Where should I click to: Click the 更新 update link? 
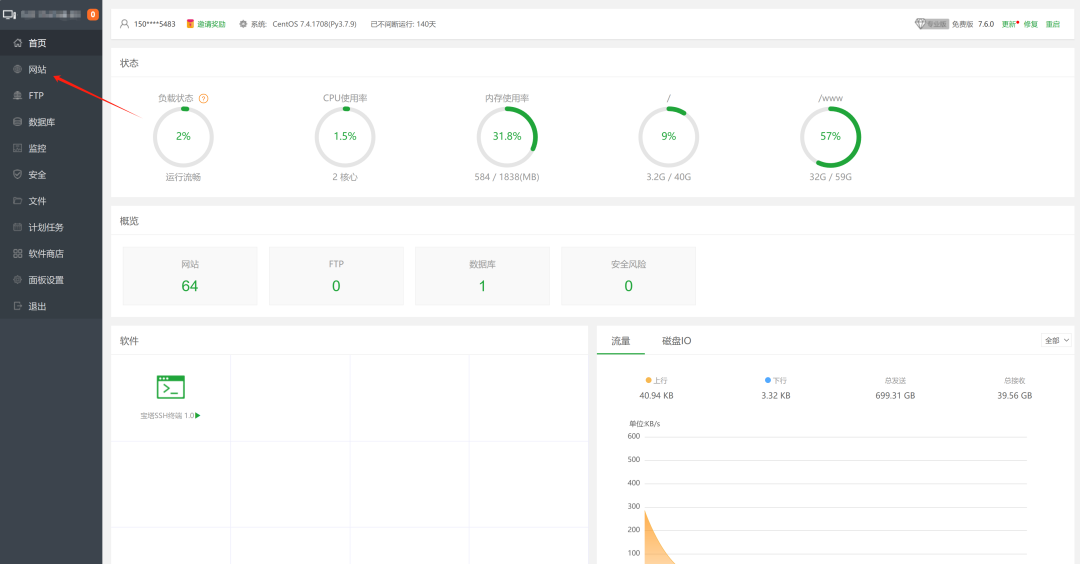point(1010,24)
